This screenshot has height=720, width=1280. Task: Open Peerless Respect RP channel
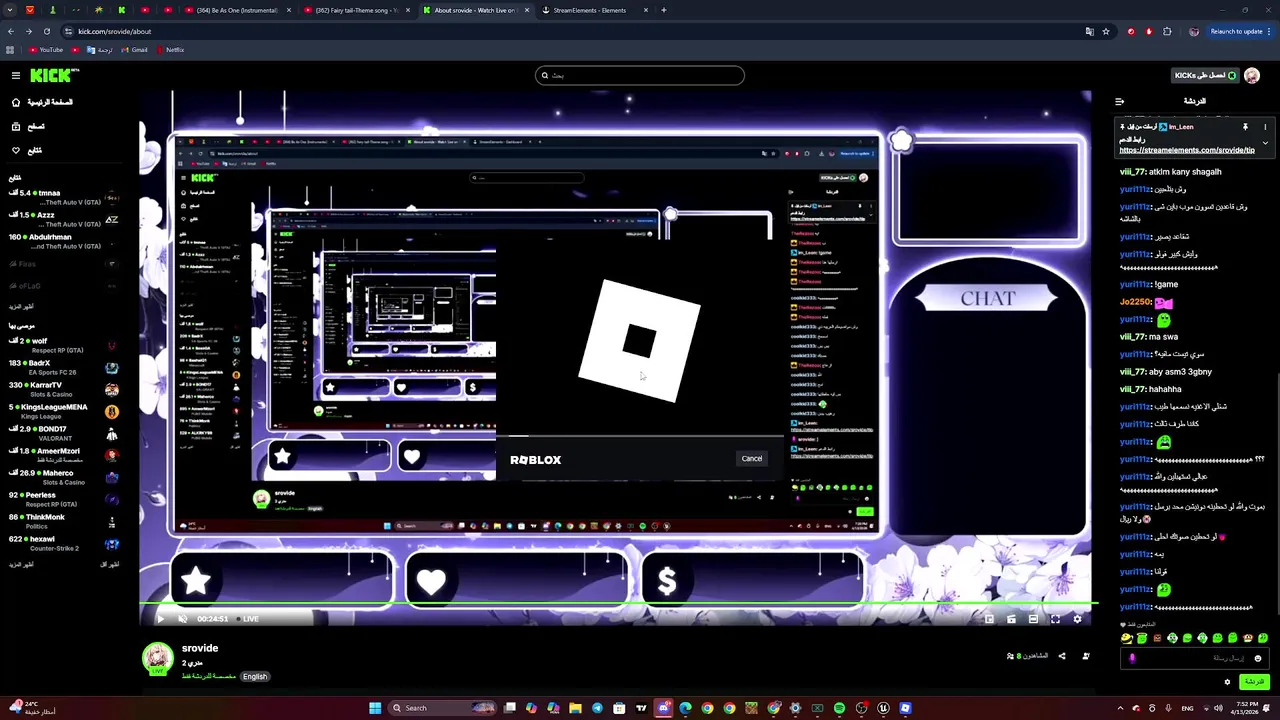[x=63, y=499]
